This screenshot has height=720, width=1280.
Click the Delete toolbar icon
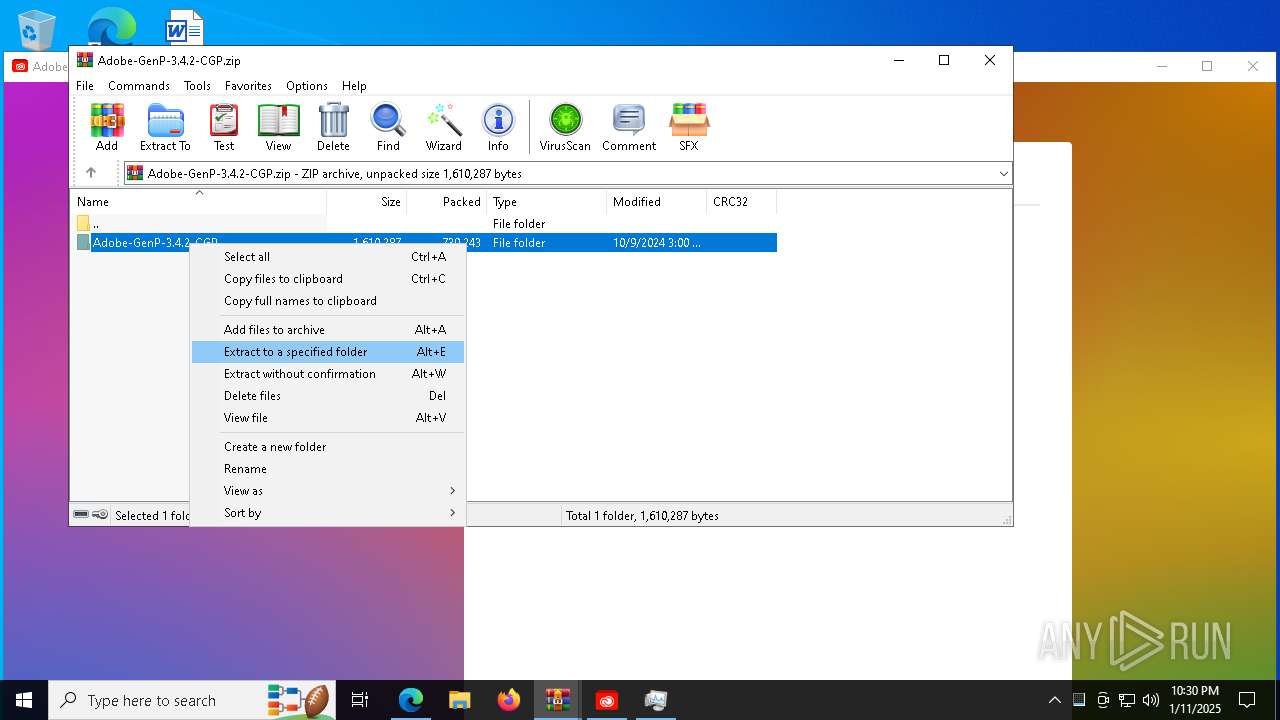(333, 127)
